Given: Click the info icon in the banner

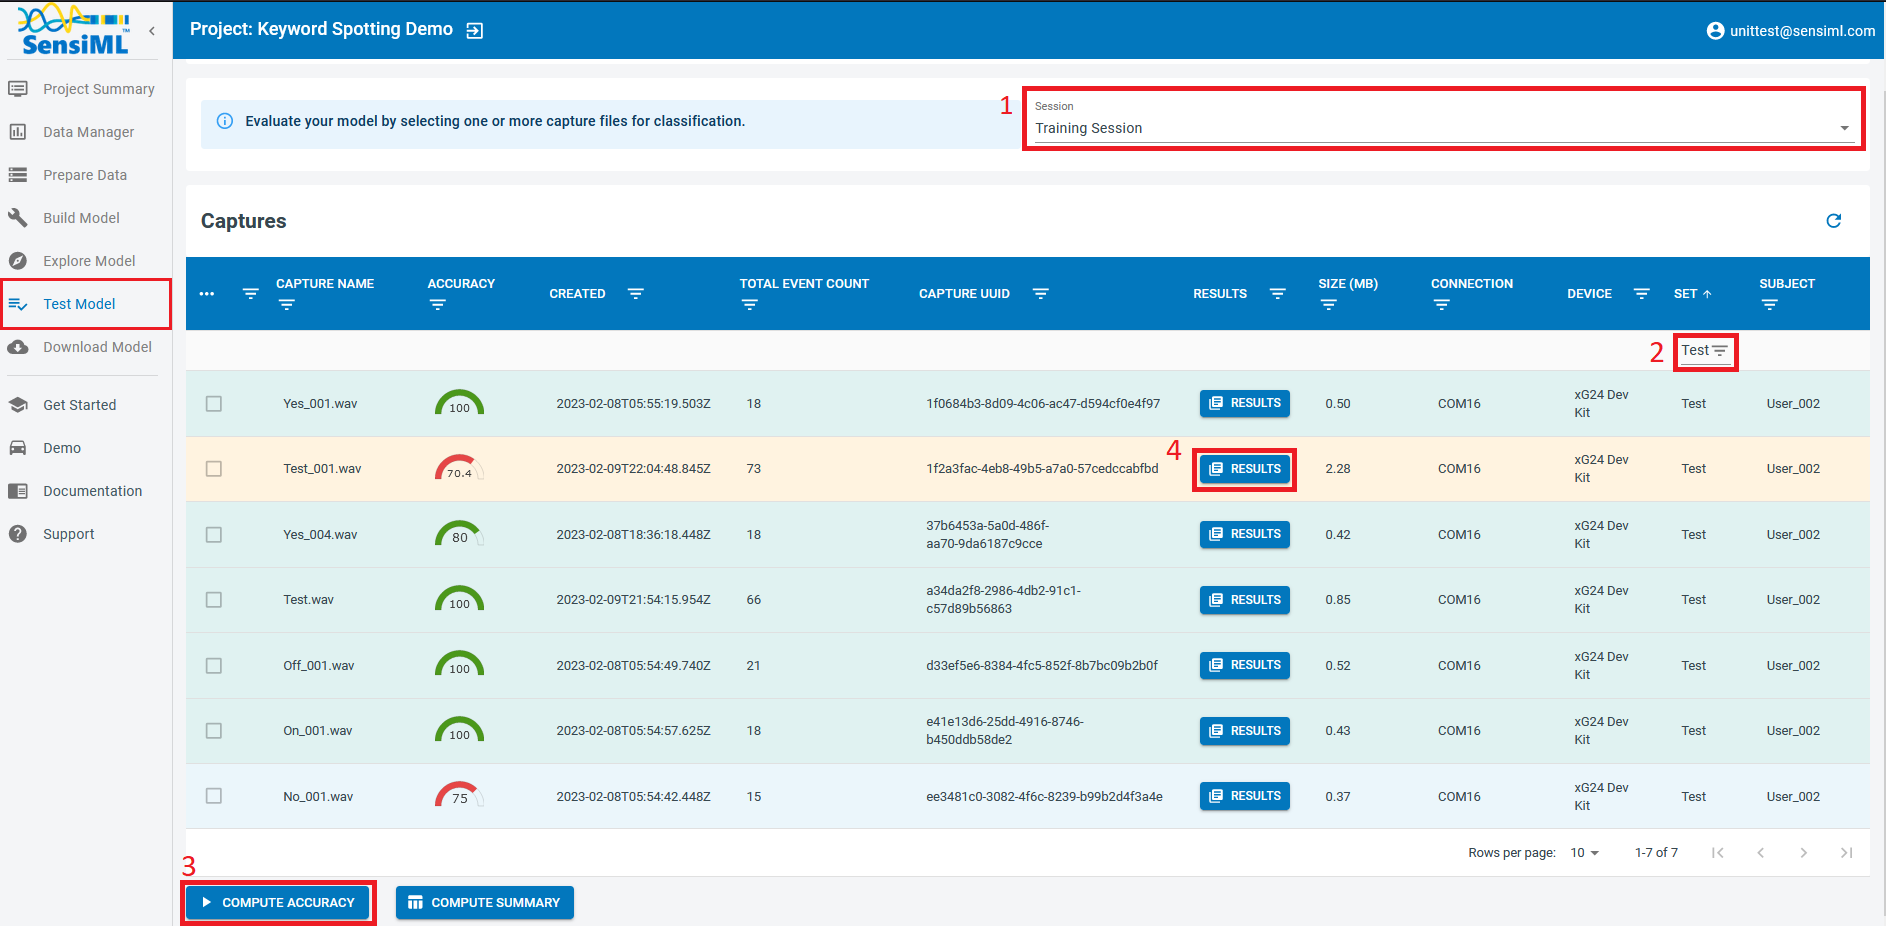Looking at the screenshot, I should 225,121.
